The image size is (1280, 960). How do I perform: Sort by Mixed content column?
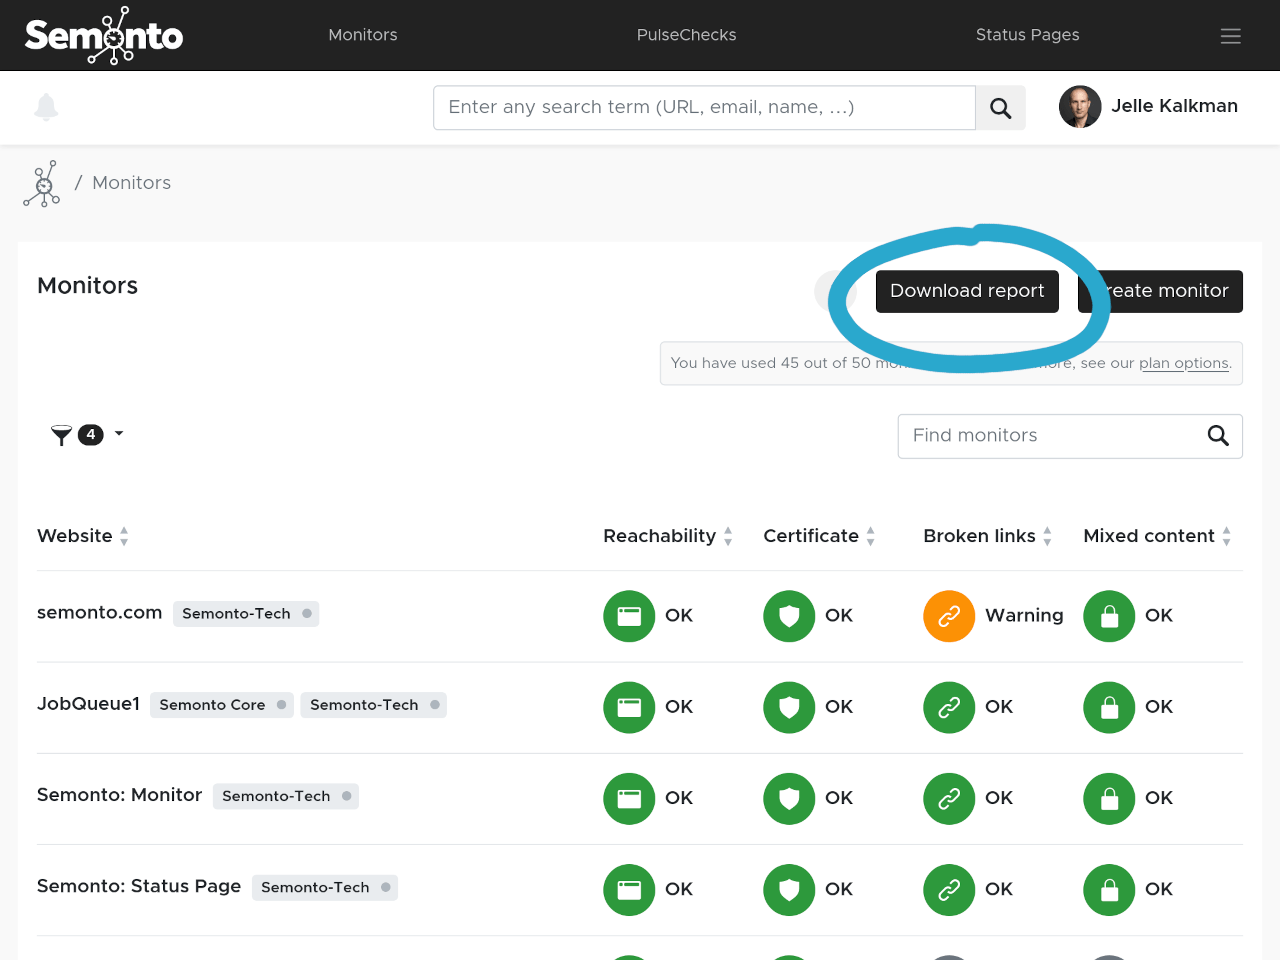tap(1157, 536)
